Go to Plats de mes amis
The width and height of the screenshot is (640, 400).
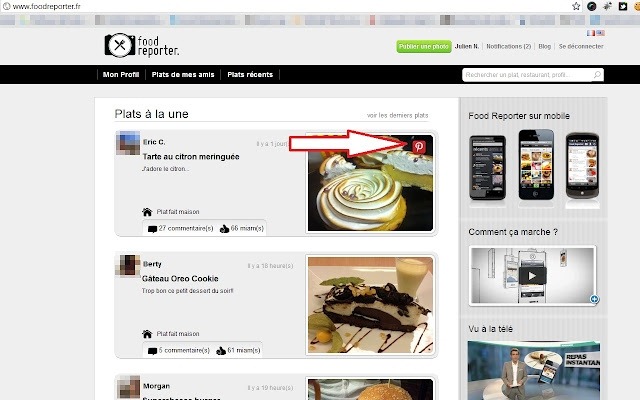click(x=183, y=75)
